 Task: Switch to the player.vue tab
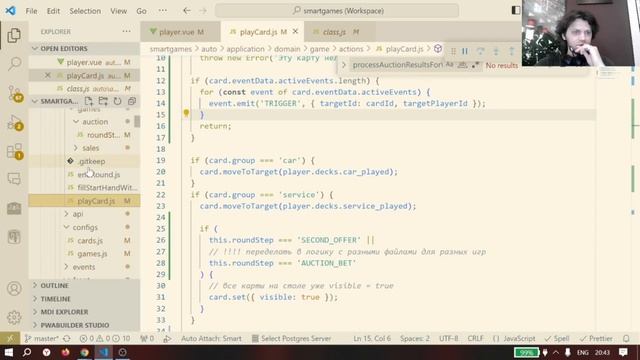click(x=176, y=32)
